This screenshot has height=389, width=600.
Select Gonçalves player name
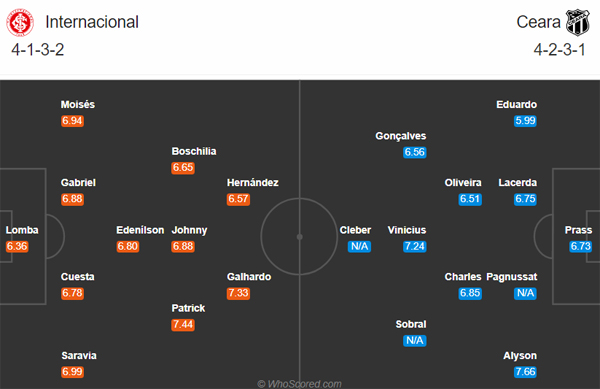(401, 136)
